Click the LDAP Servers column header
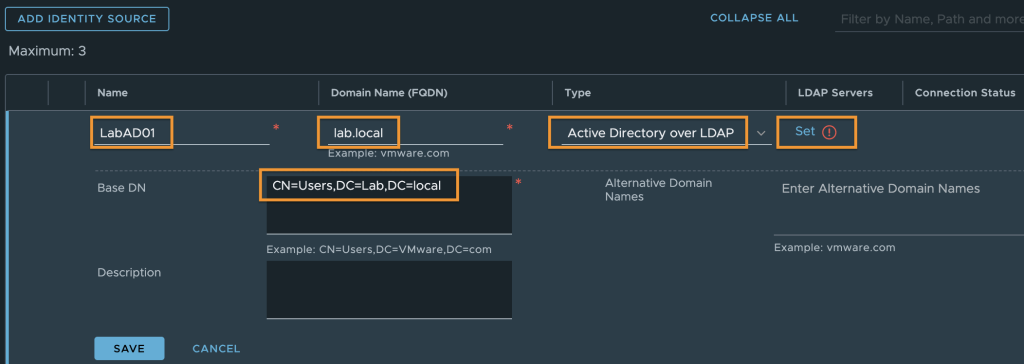The width and height of the screenshot is (1024, 364). tap(835, 93)
